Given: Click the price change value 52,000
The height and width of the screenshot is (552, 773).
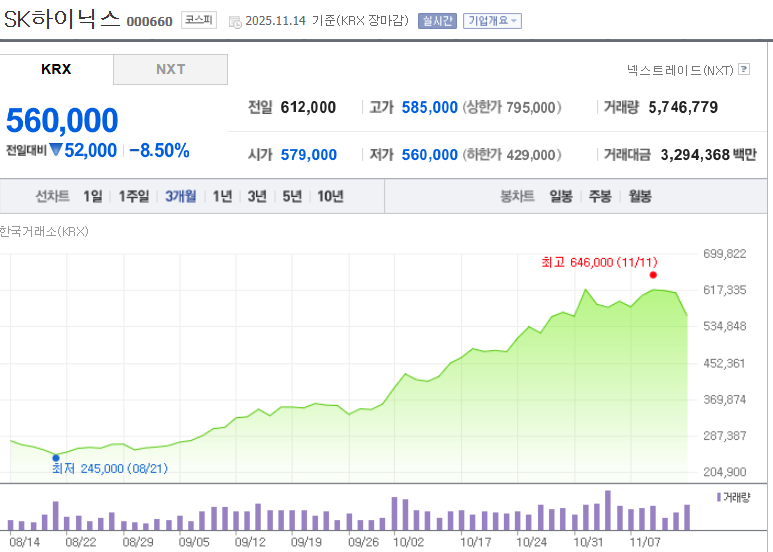Looking at the screenshot, I should [90, 151].
